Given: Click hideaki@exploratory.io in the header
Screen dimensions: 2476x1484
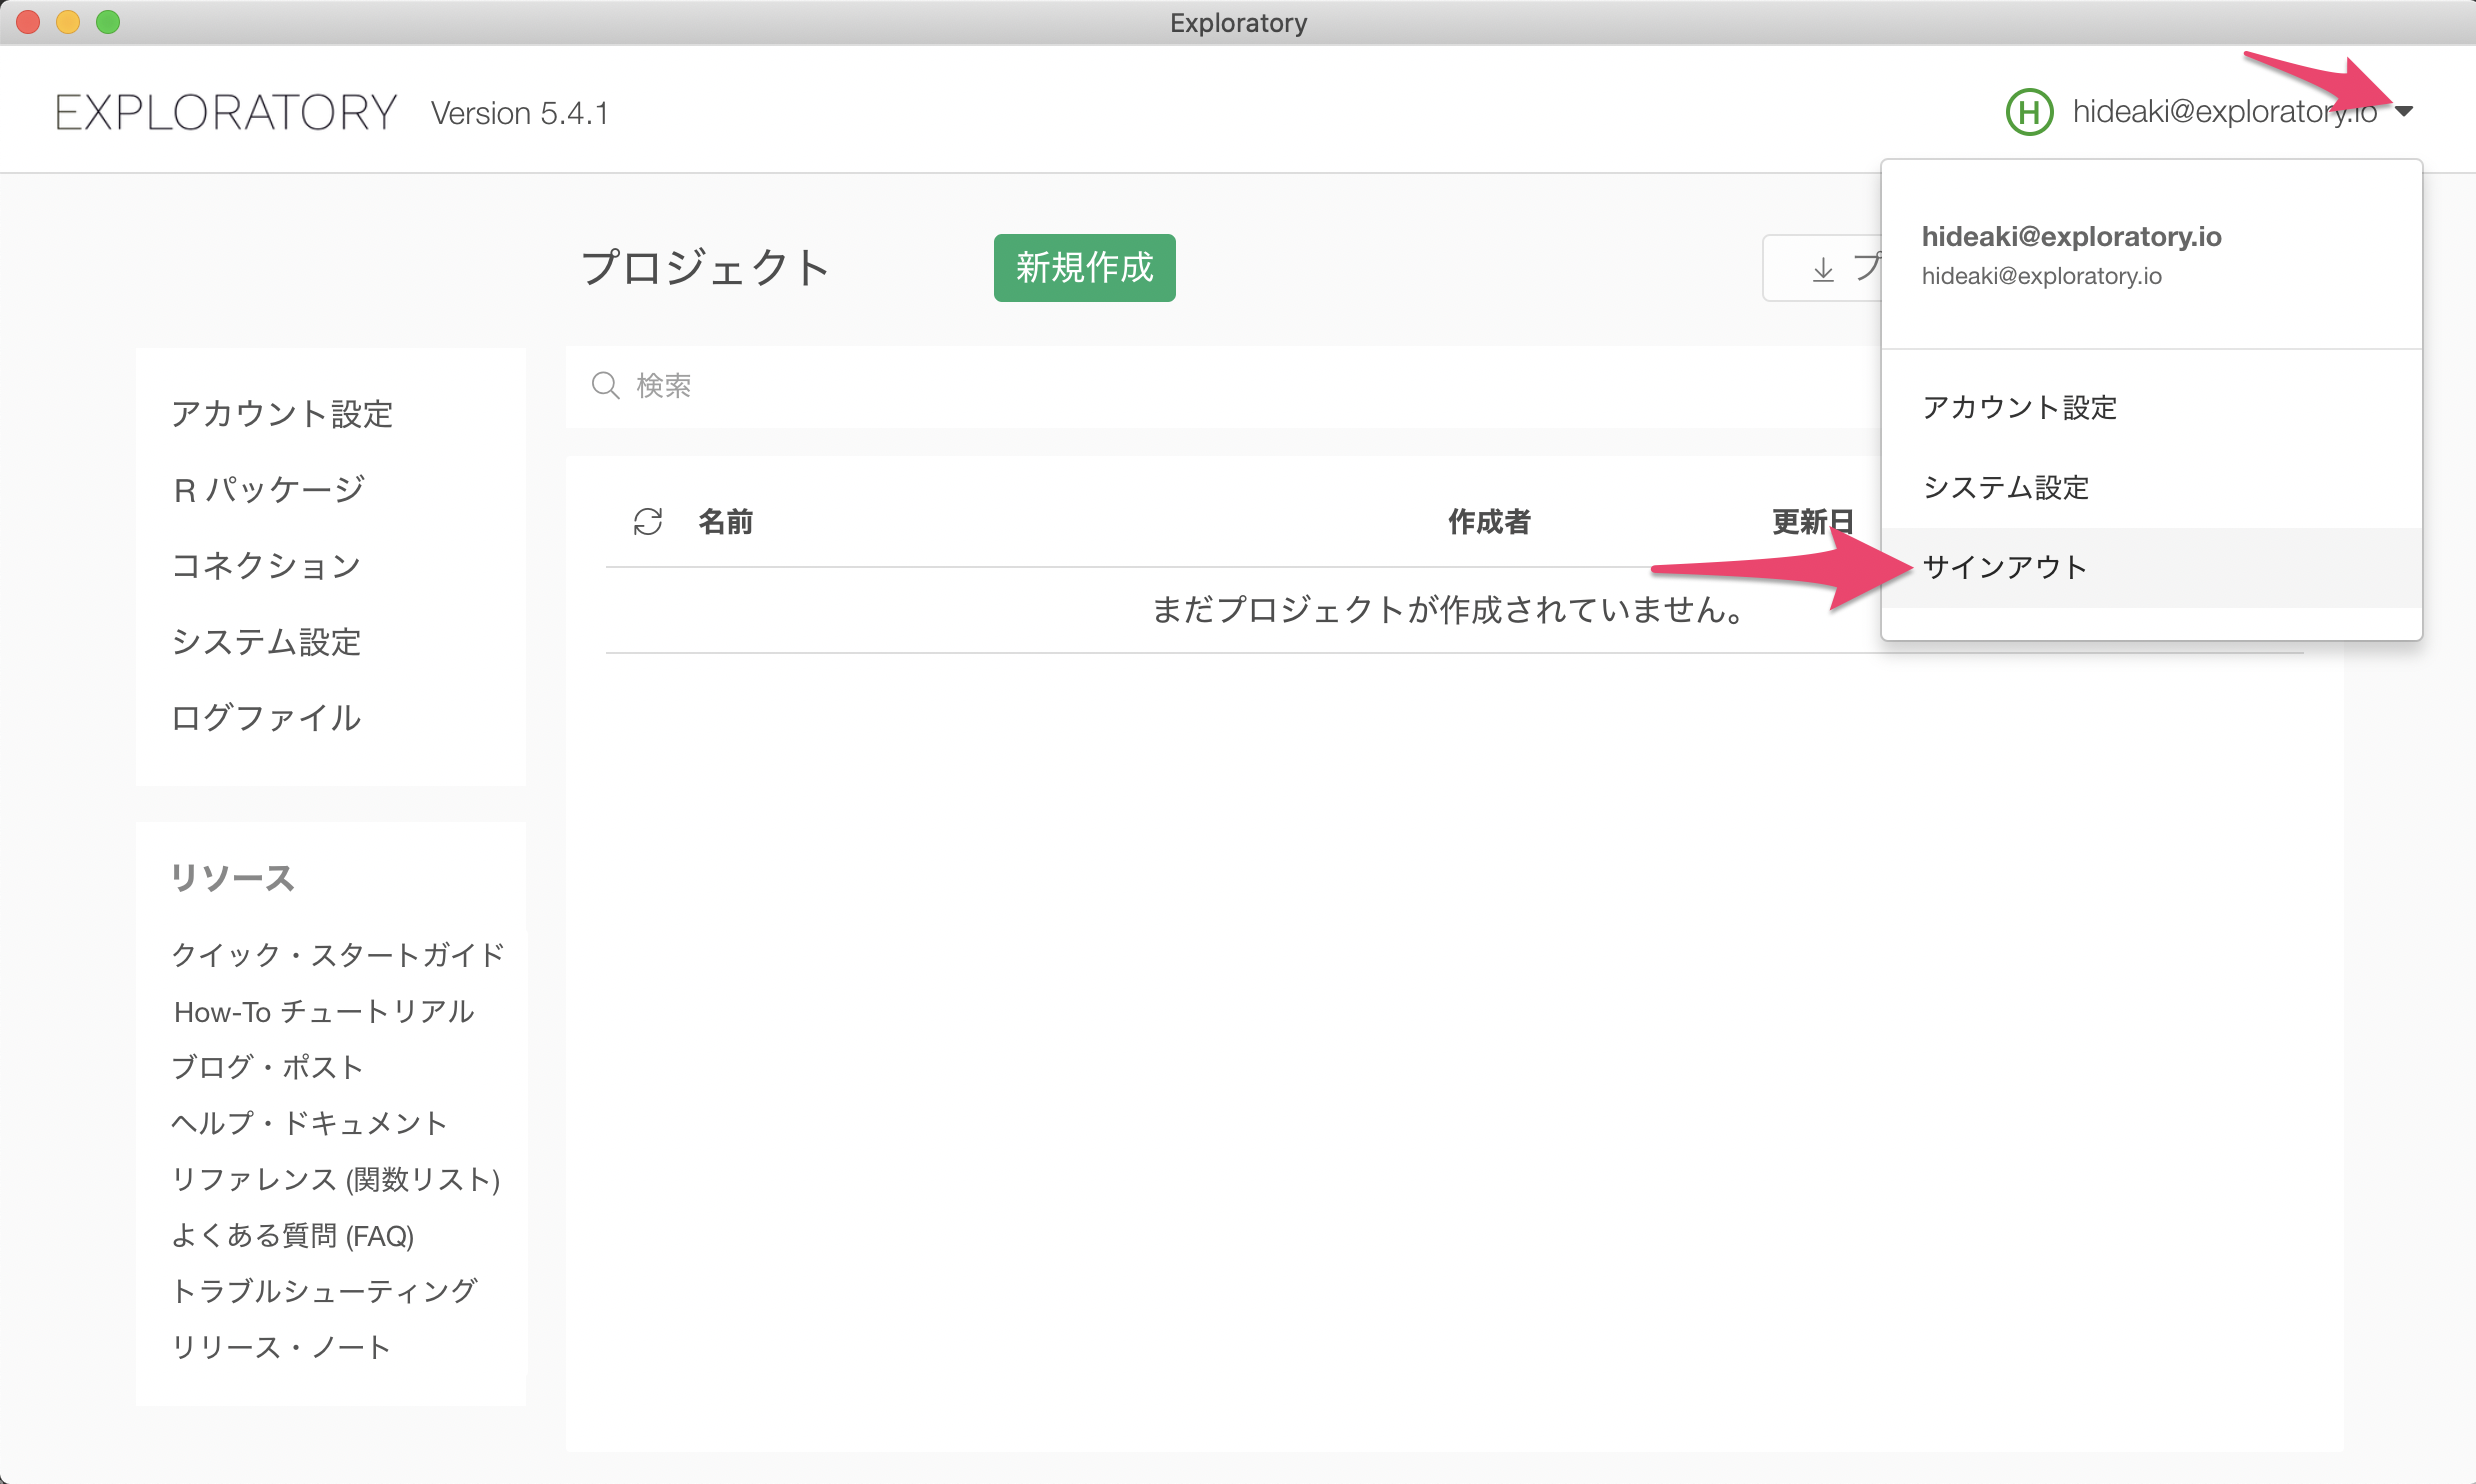Looking at the screenshot, I should (2224, 111).
